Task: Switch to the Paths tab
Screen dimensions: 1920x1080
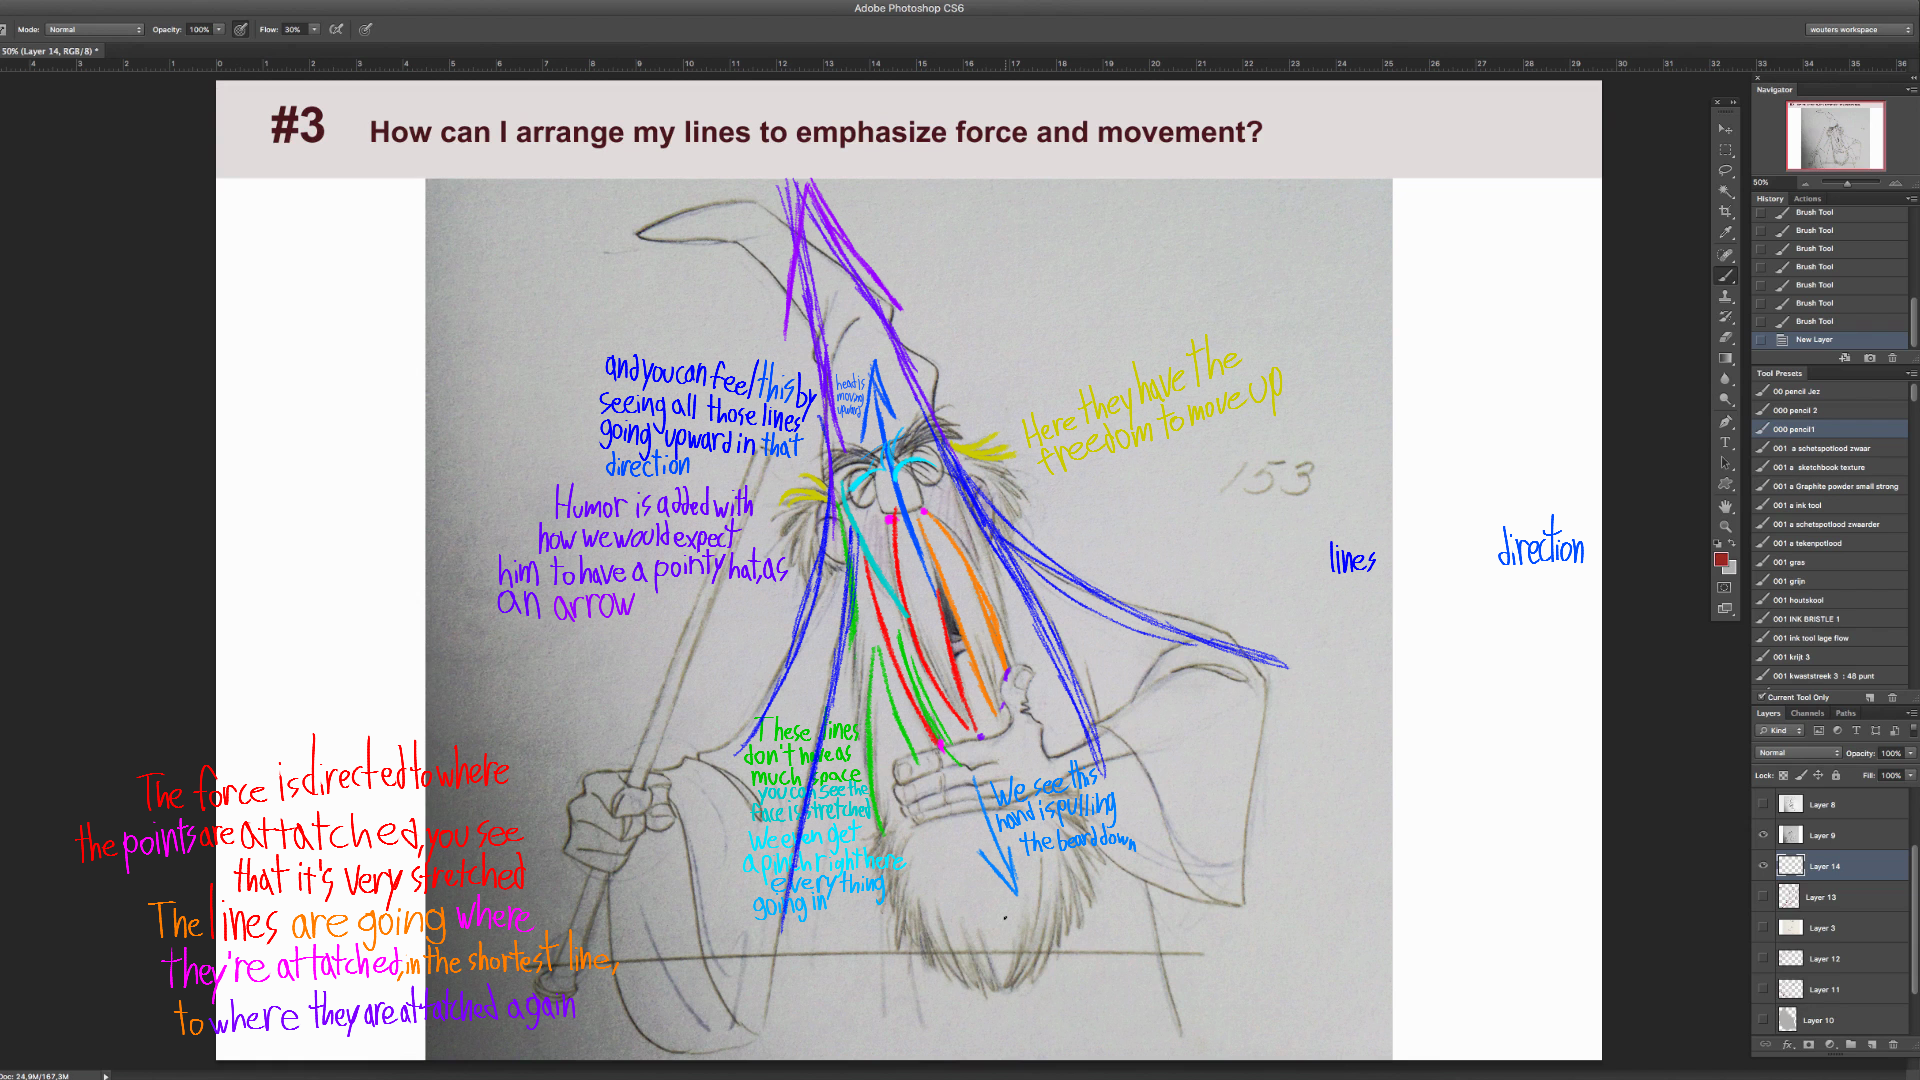Action: [x=1845, y=713]
